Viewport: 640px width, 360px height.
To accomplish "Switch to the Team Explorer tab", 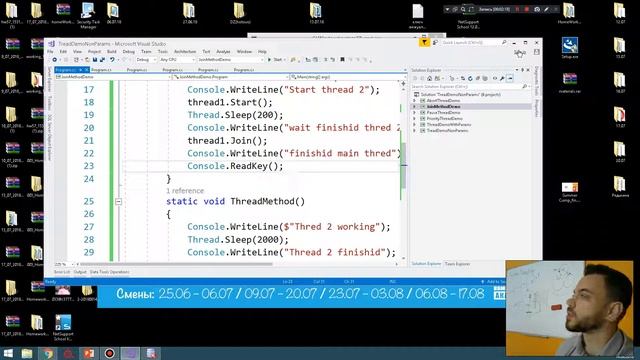I will point(457,264).
